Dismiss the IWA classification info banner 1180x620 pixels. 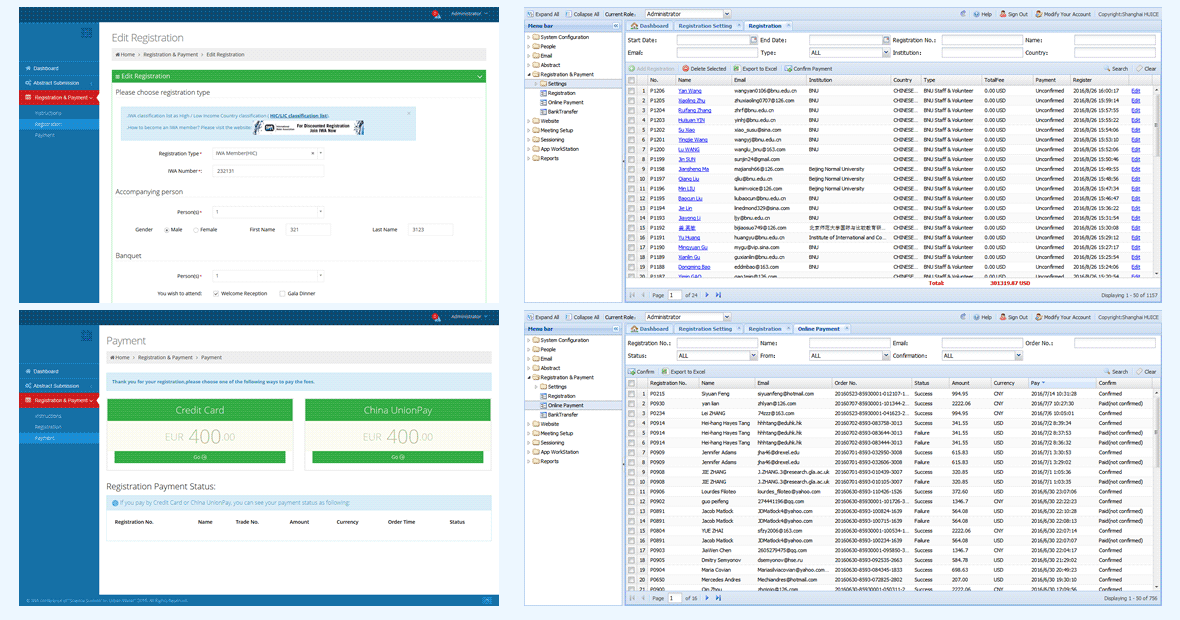(x=409, y=114)
